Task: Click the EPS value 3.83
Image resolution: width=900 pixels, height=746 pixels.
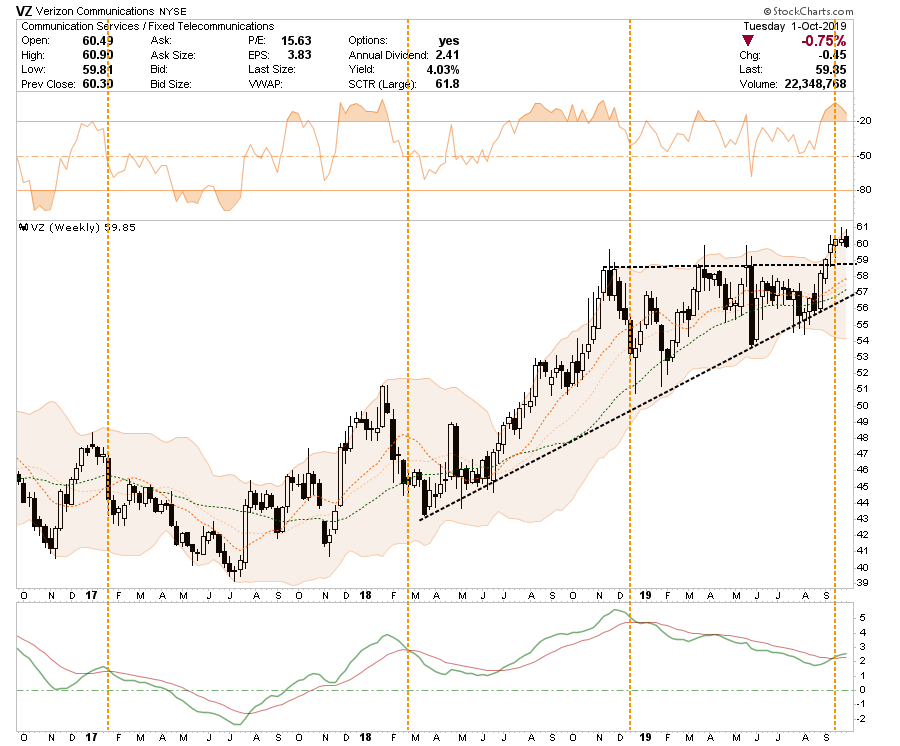Action: 300,55
